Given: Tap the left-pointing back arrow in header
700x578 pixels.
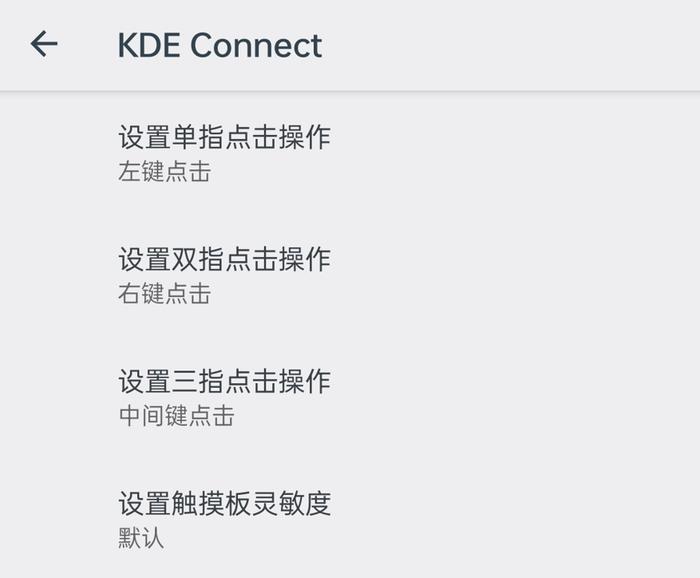Looking at the screenshot, I should (44, 44).
